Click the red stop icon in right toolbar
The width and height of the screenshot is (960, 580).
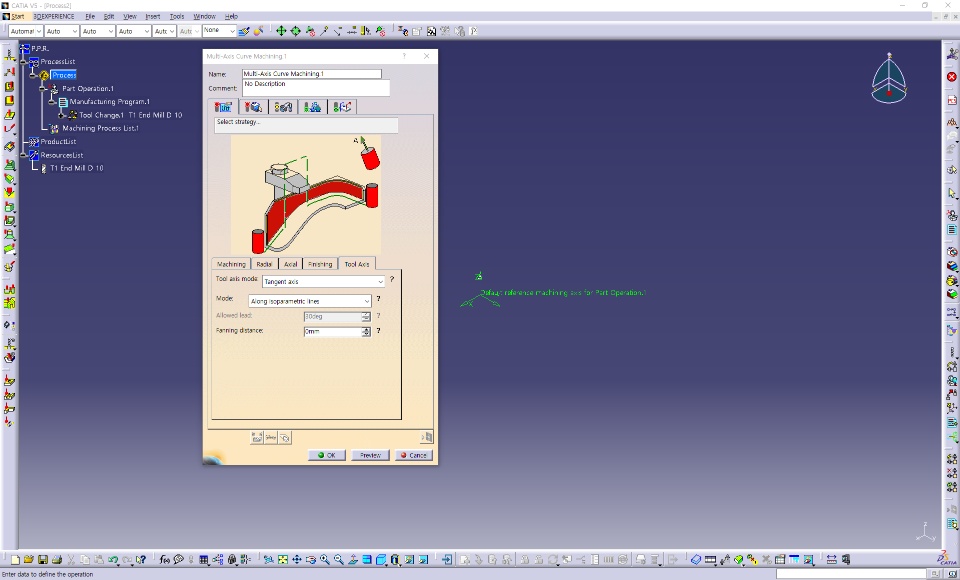(951, 77)
